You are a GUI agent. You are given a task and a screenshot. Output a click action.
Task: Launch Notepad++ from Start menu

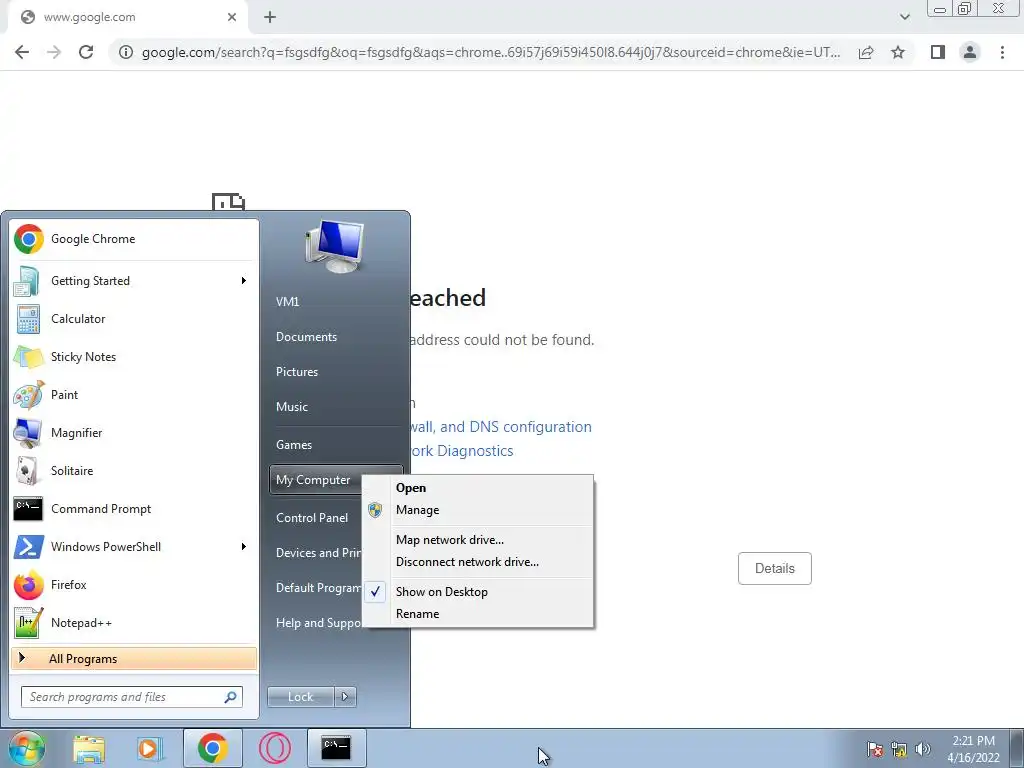(134, 622)
